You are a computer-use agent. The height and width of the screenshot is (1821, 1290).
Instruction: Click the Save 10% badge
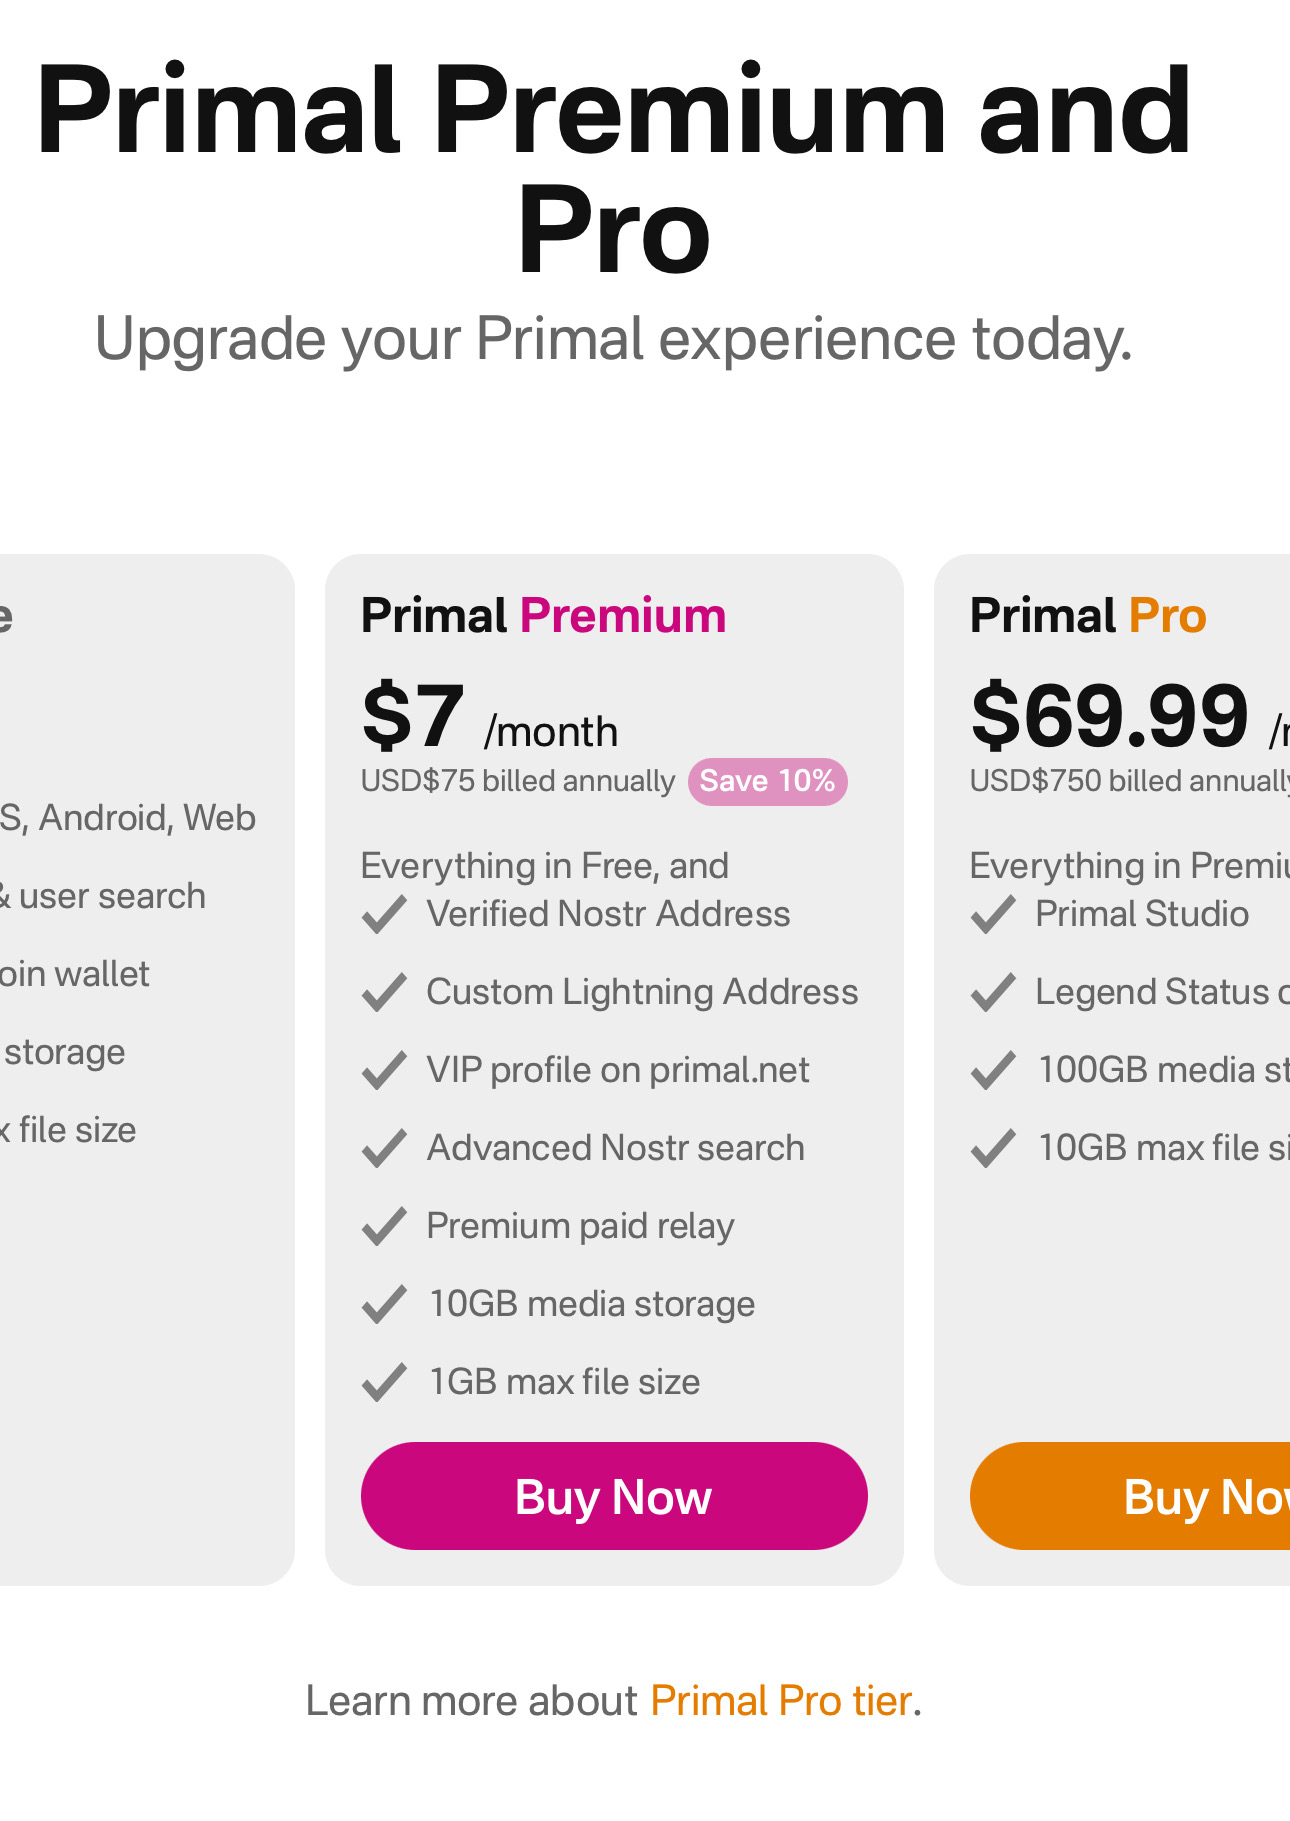tap(767, 781)
